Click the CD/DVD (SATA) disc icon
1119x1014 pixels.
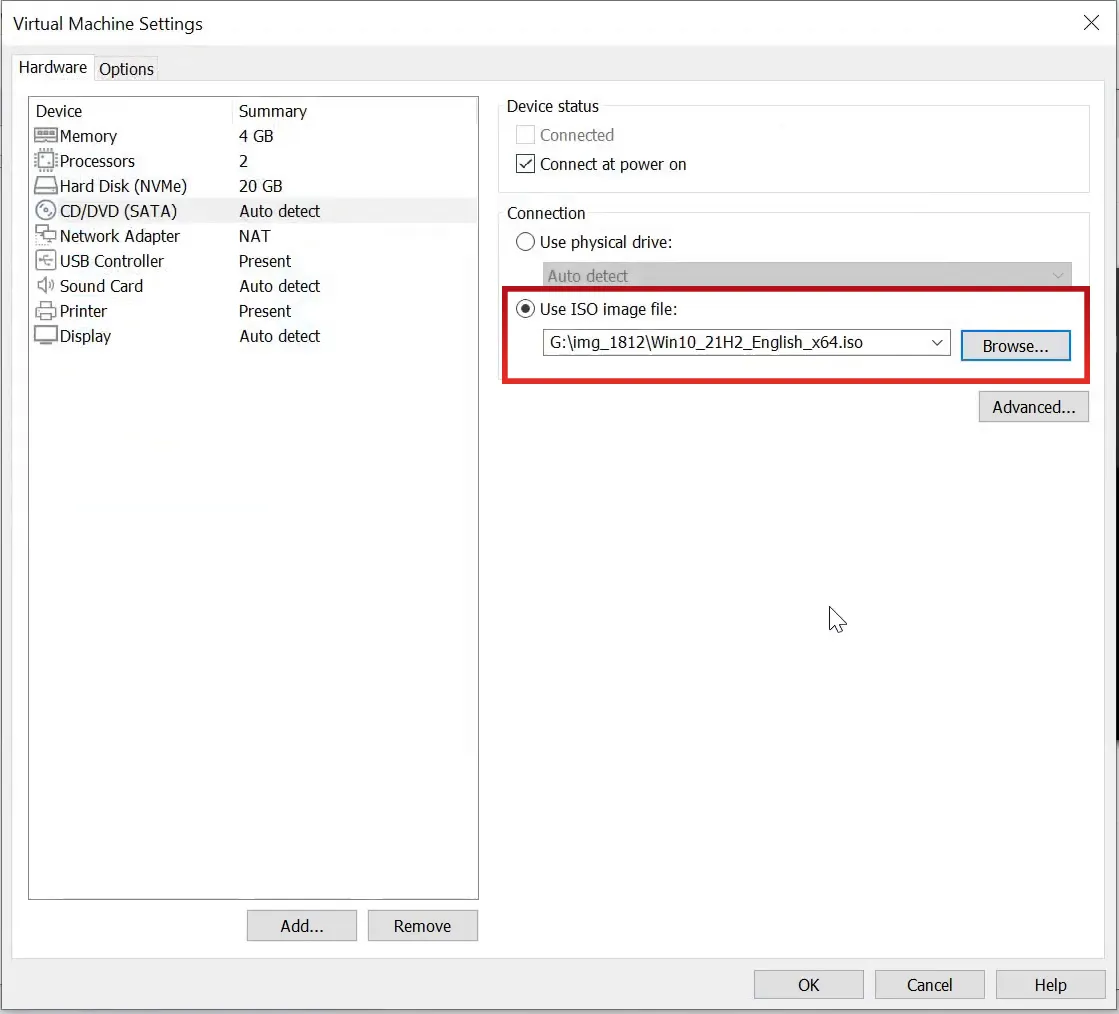46,211
